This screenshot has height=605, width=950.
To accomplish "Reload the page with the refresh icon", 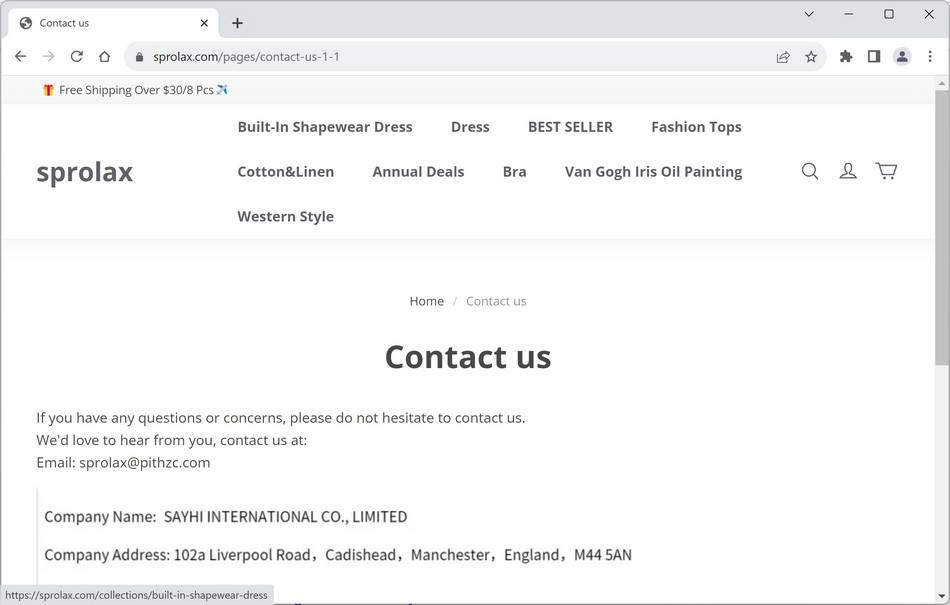I will [76, 56].
